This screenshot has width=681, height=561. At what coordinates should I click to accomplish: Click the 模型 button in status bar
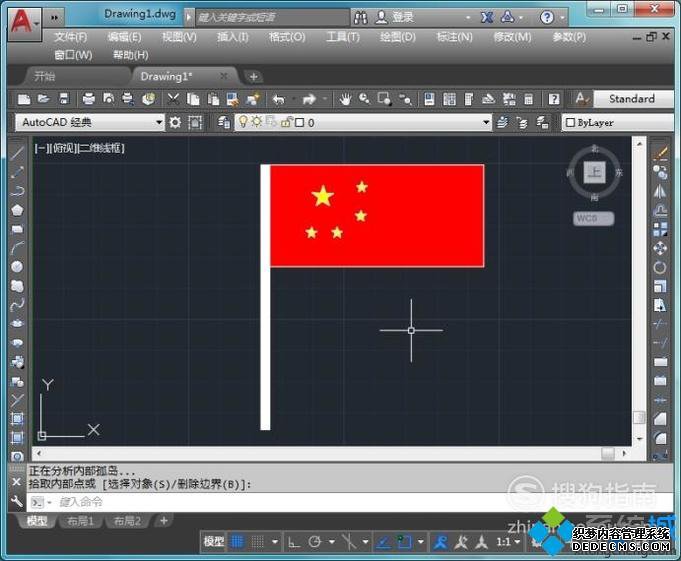point(214,541)
